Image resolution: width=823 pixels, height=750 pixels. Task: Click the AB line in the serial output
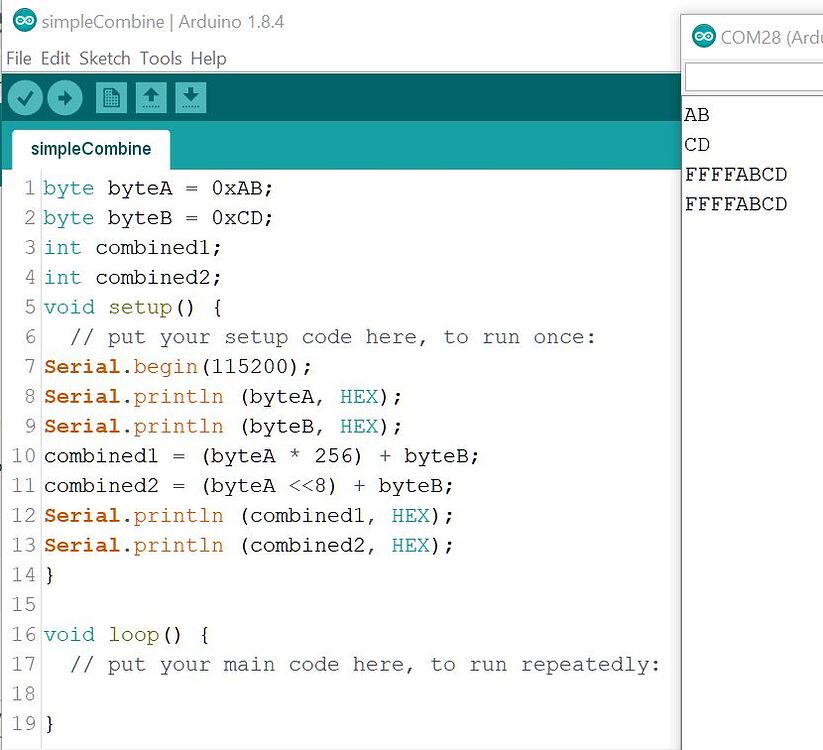tap(697, 115)
